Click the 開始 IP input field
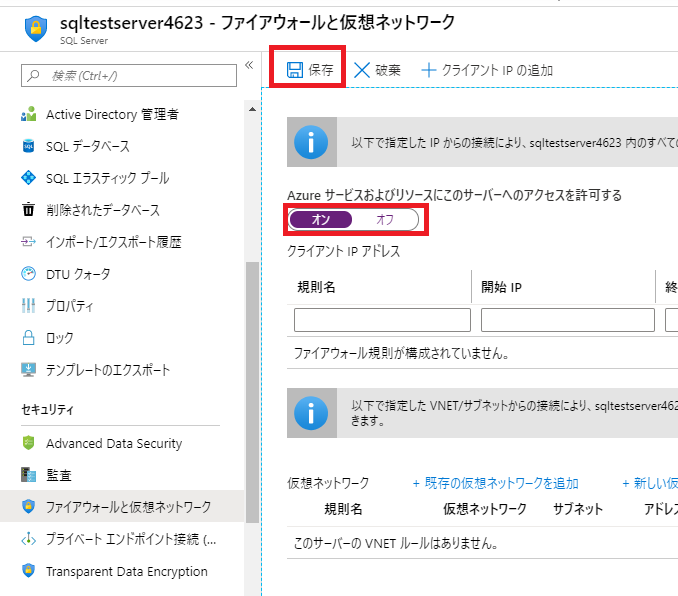Screen dimensions: 678x596 pyautogui.click(x=568, y=320)
